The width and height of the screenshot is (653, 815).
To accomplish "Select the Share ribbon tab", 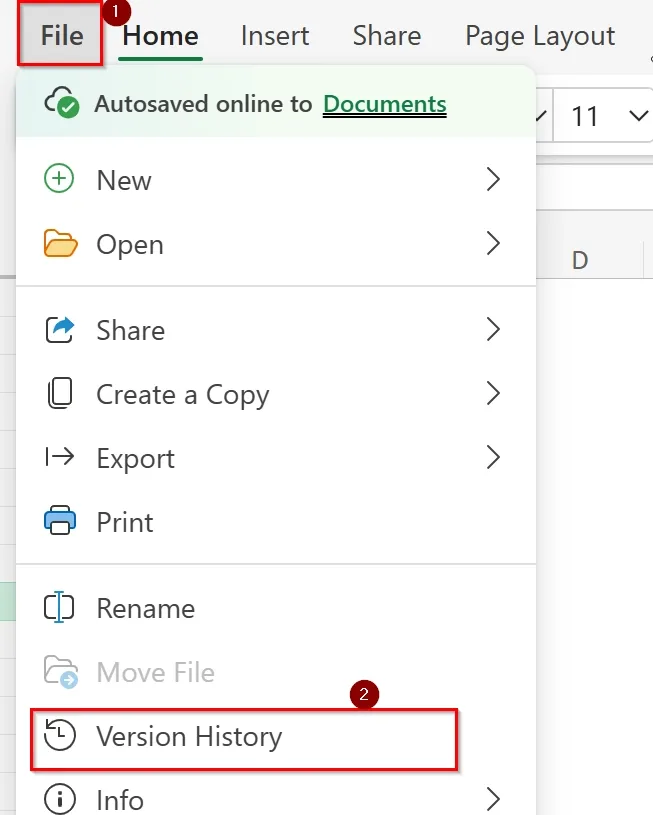I will coord(387,36).
